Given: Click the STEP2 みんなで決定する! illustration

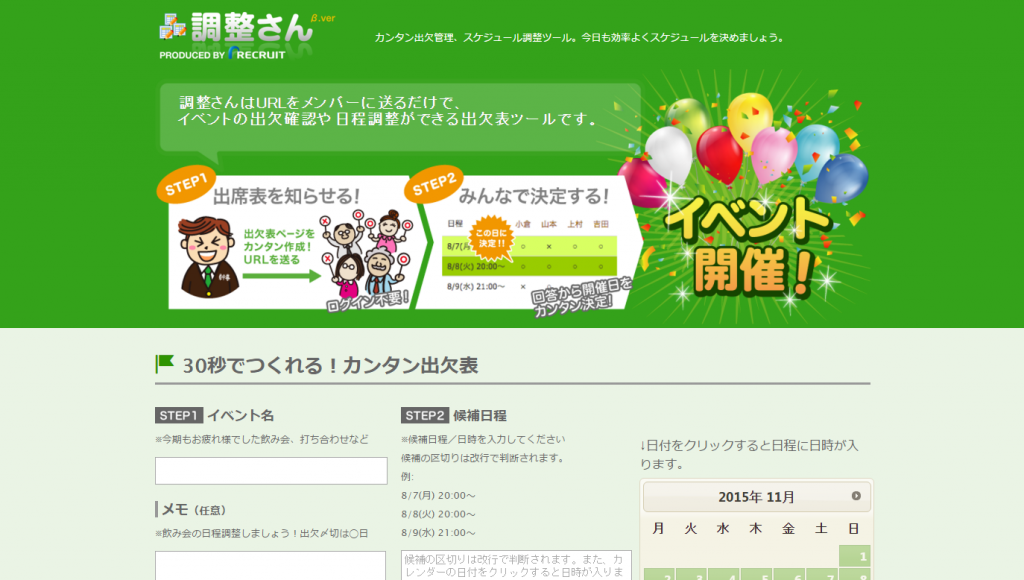Looking at the screenshot, I should point(522,240).
